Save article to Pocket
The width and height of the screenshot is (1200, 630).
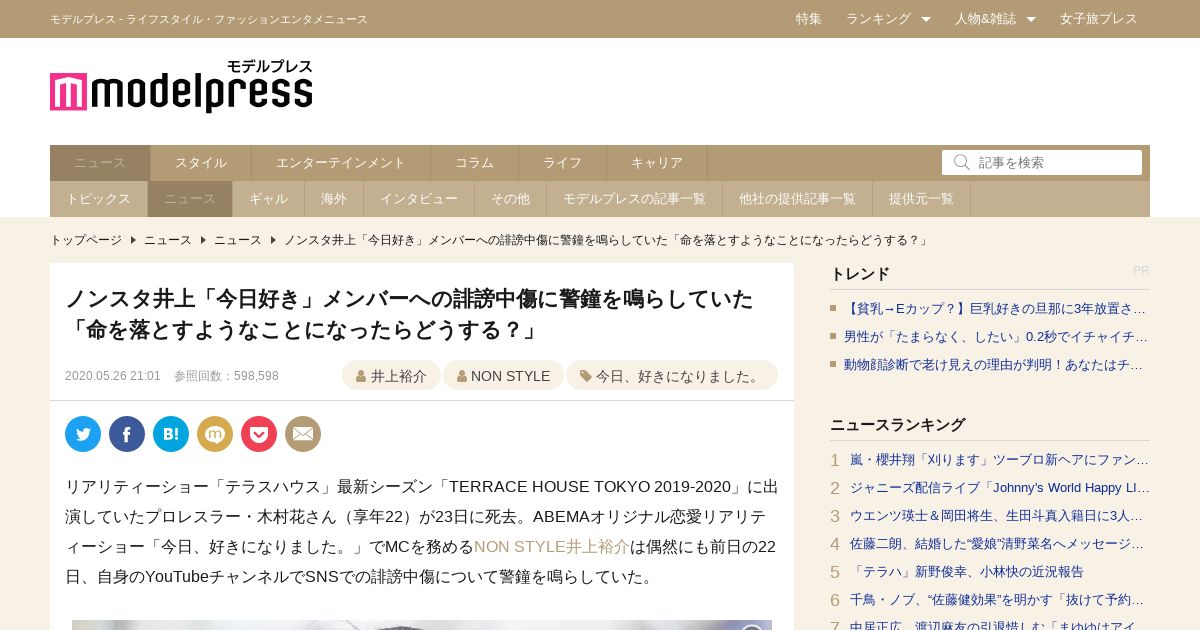(259, 434)
